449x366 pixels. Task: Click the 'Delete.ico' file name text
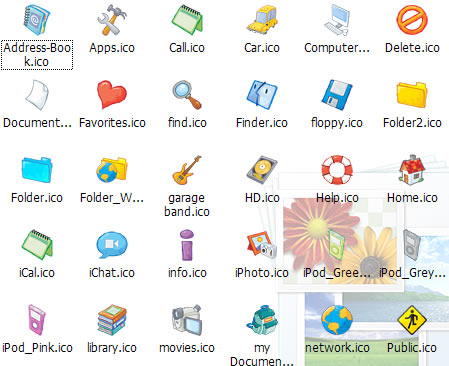click(x=412, y=48)
